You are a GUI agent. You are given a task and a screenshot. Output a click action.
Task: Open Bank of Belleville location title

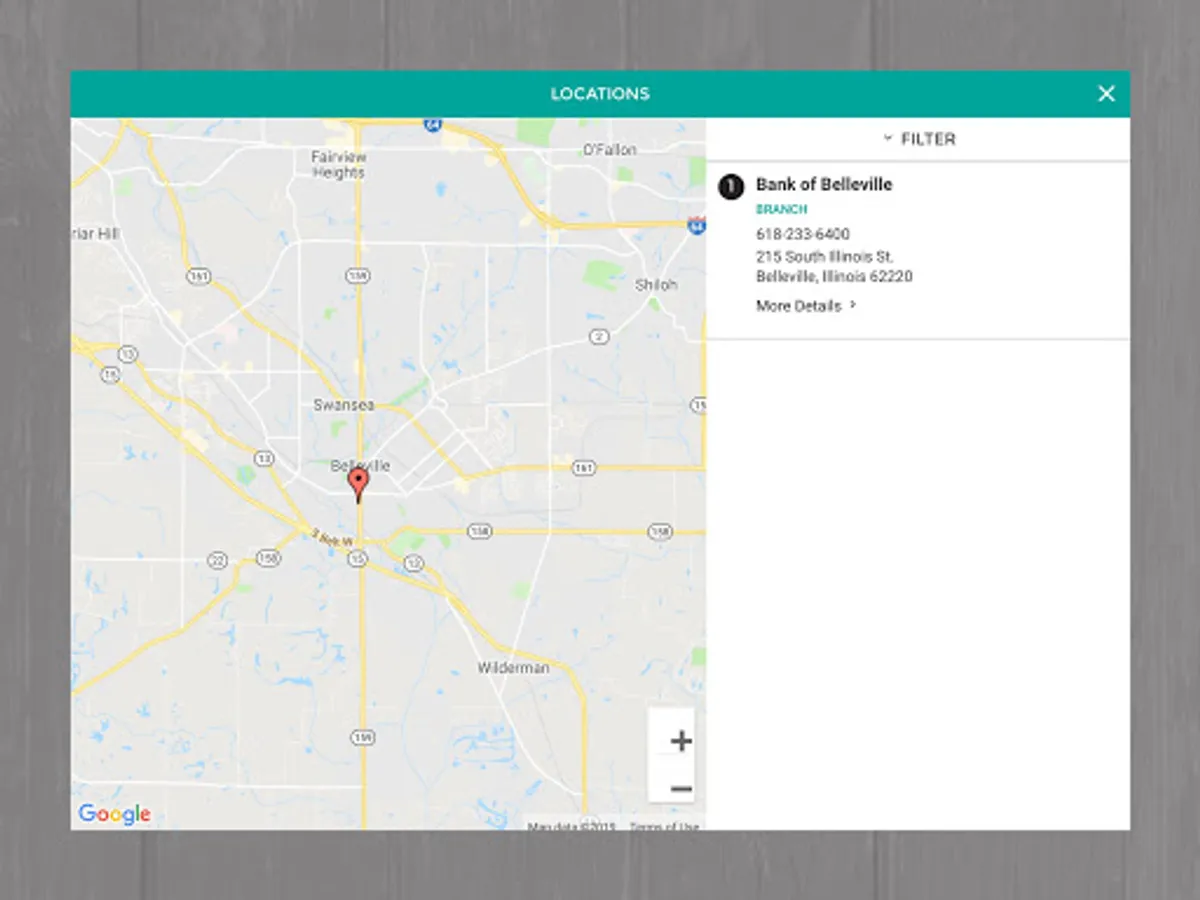[824, 184]
